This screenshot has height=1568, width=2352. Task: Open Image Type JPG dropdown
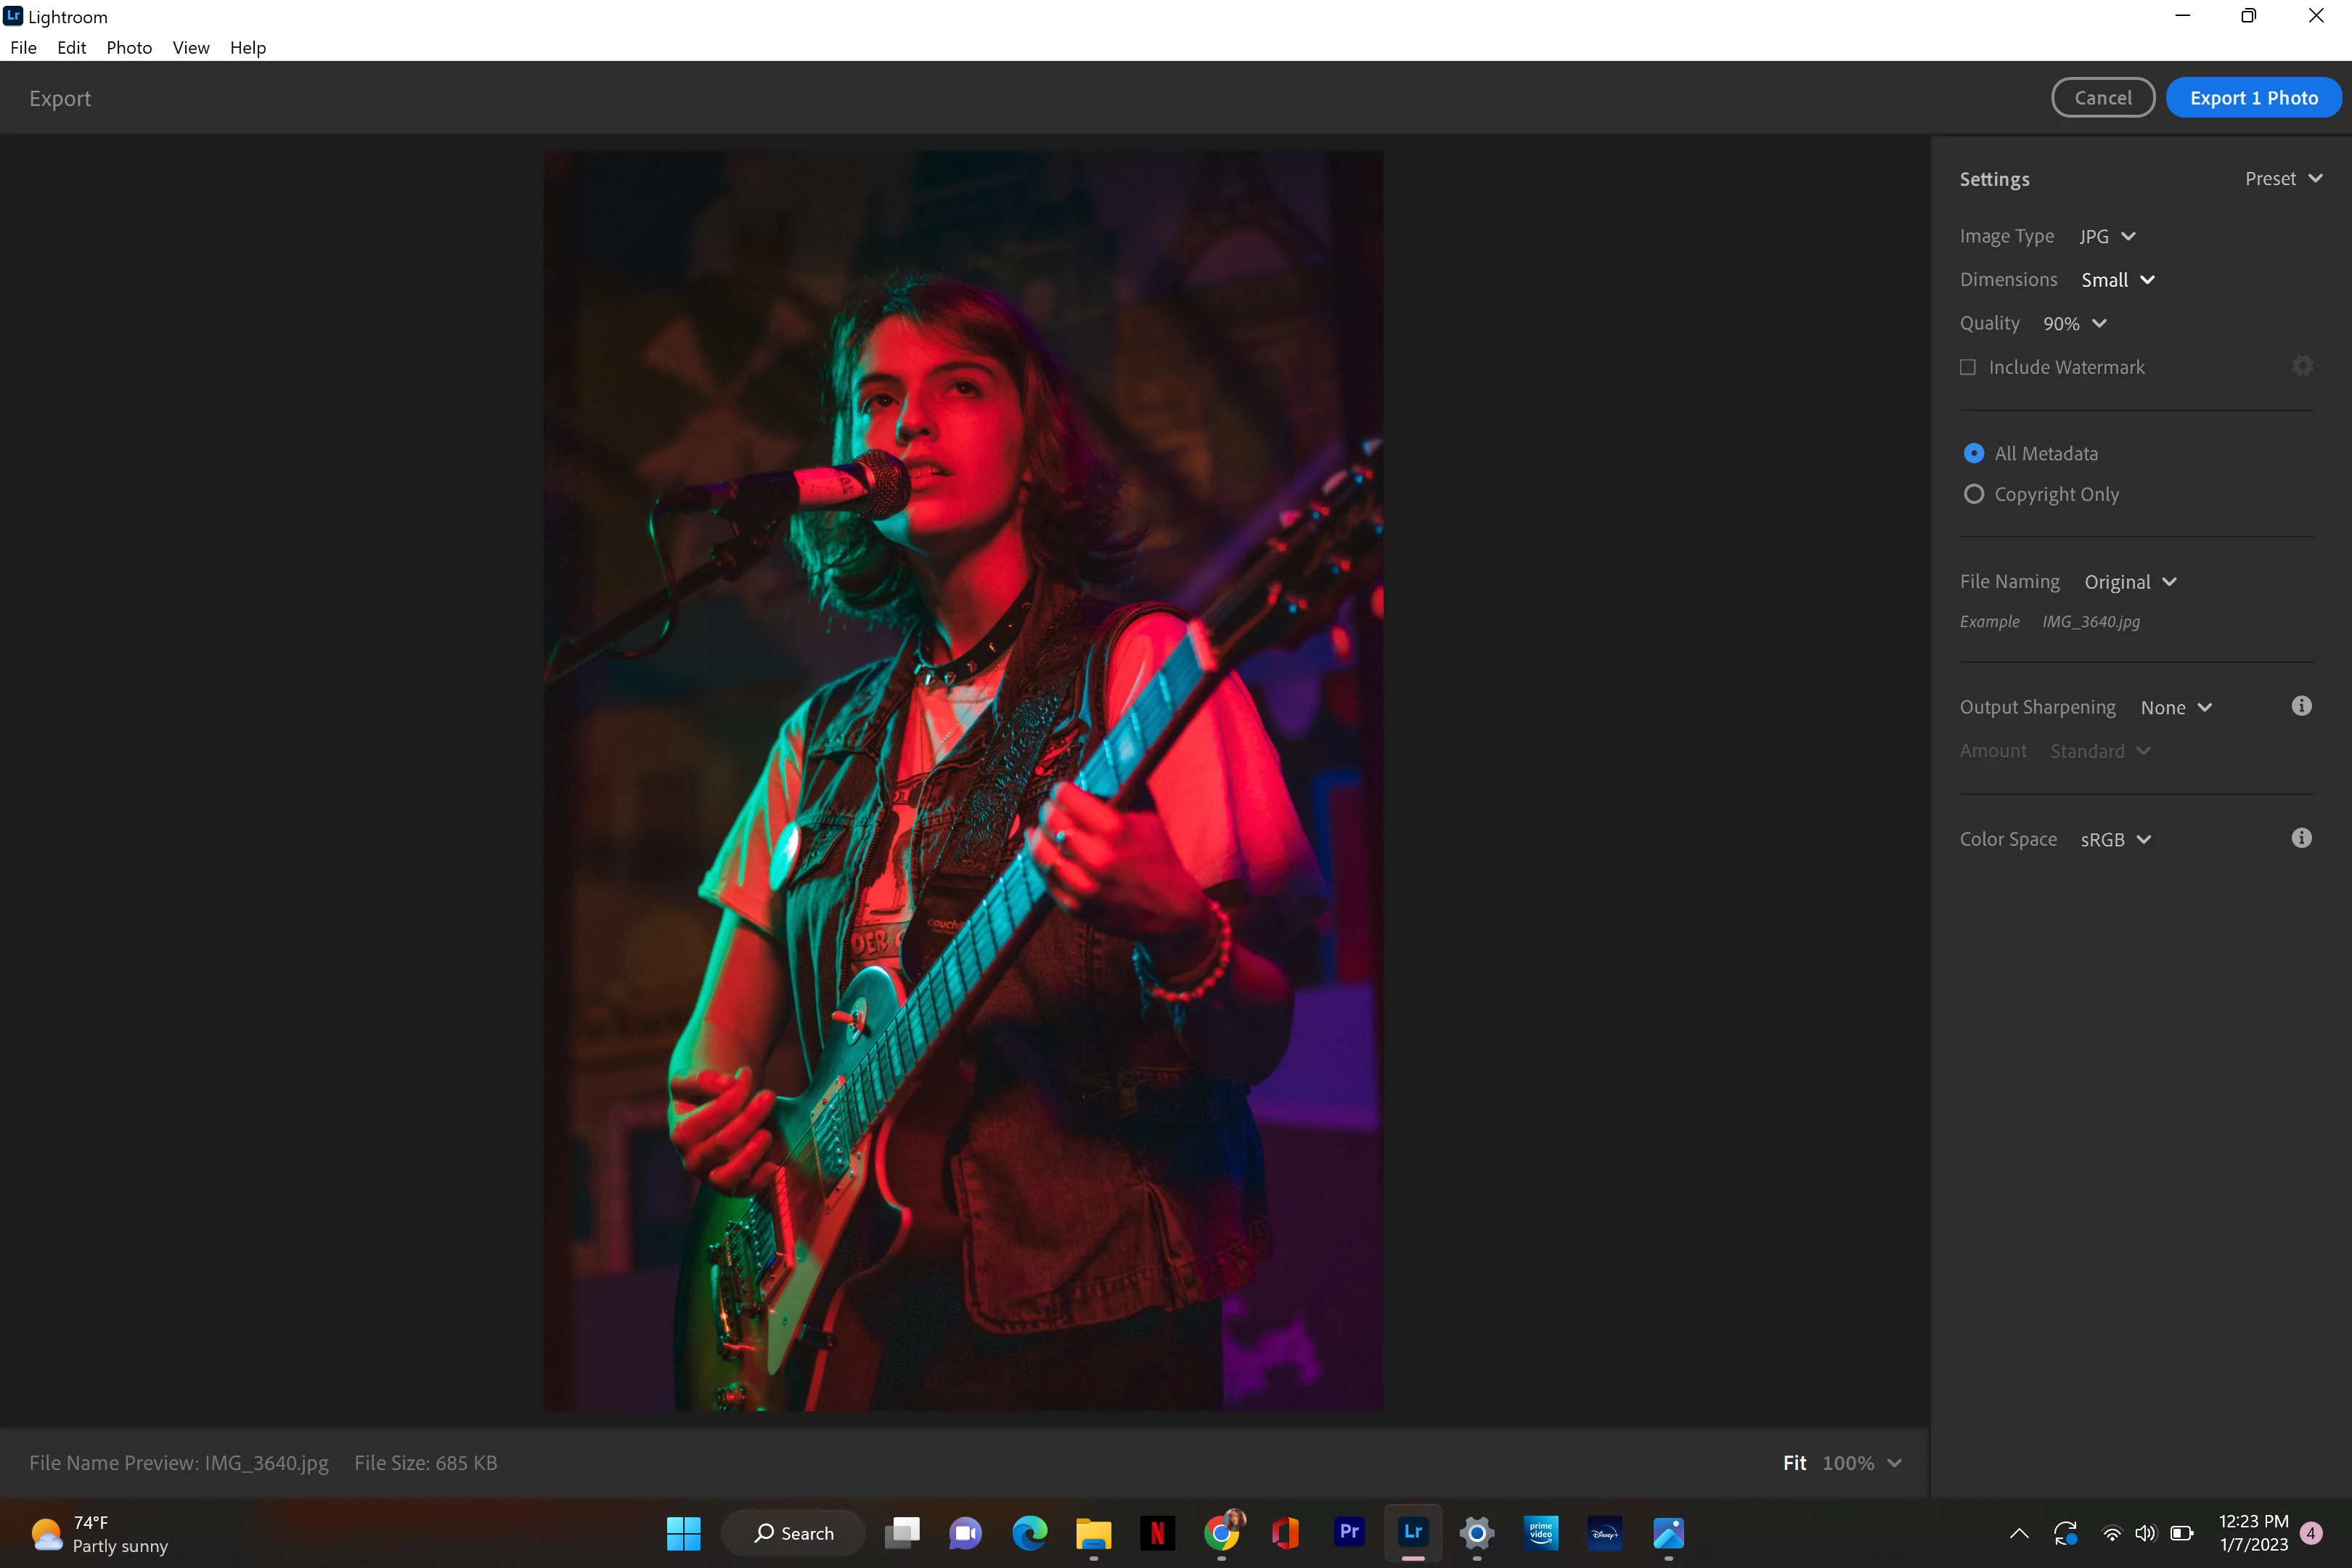(x=2107, y=236)
